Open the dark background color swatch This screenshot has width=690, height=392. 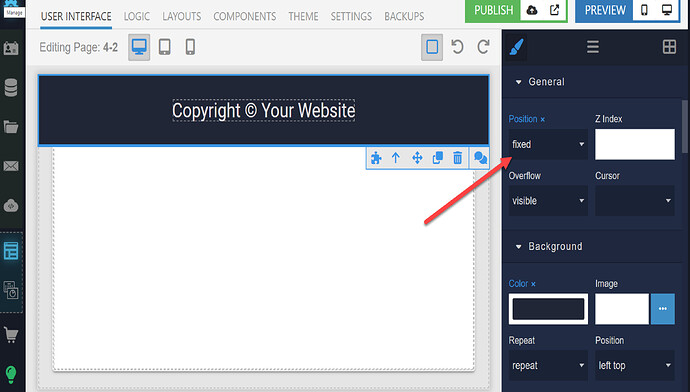click(548, 309)
